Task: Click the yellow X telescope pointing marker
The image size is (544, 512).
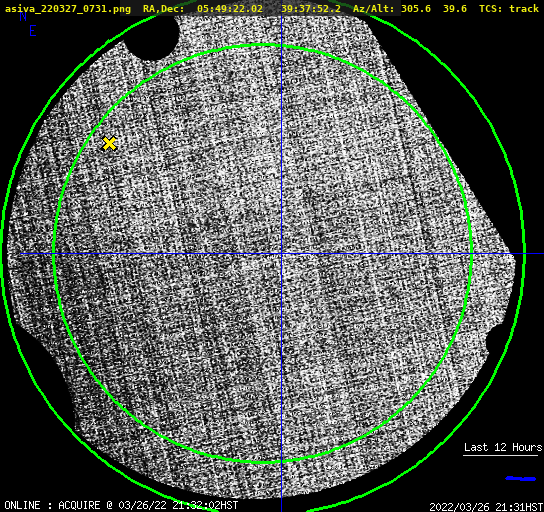Action: point(109,143)
